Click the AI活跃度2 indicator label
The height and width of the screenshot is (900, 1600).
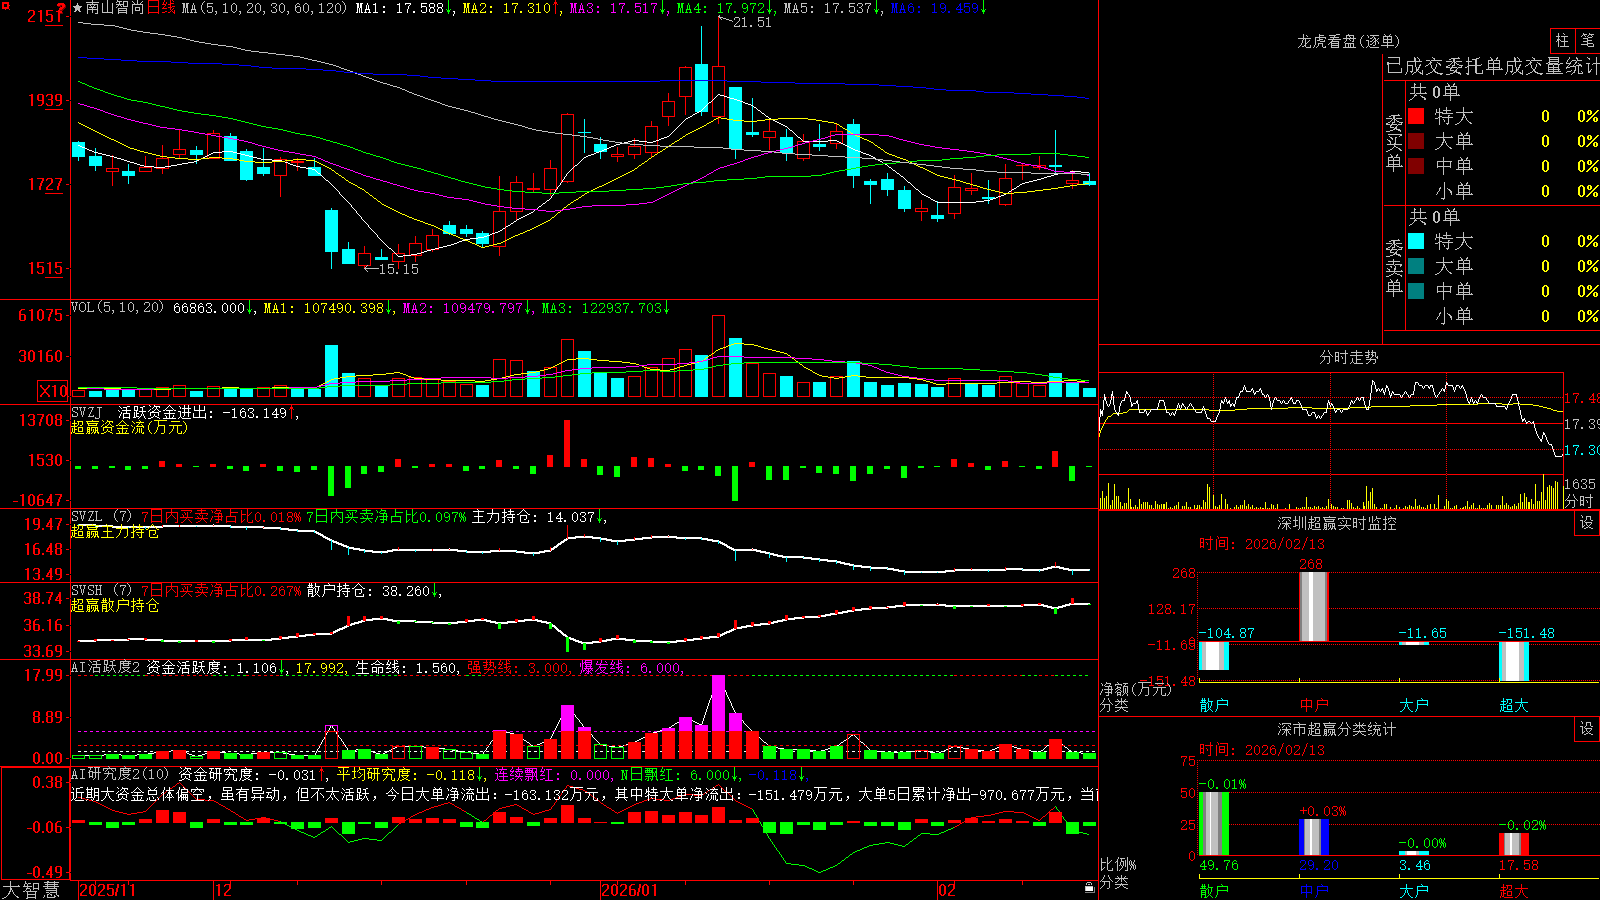(106, 667)
